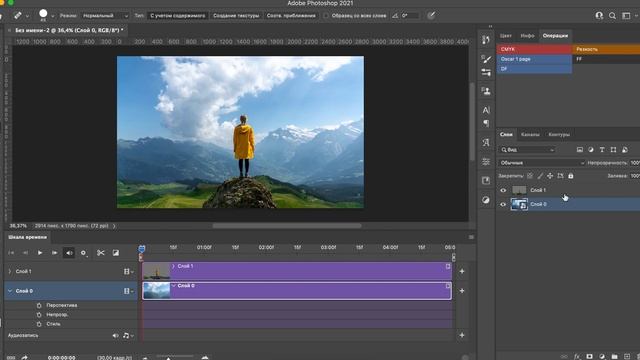The width and height of the screenshot is (640, 360).
Task: Open Слой 1 track filmstrip menu
Action: coord(129,271)
